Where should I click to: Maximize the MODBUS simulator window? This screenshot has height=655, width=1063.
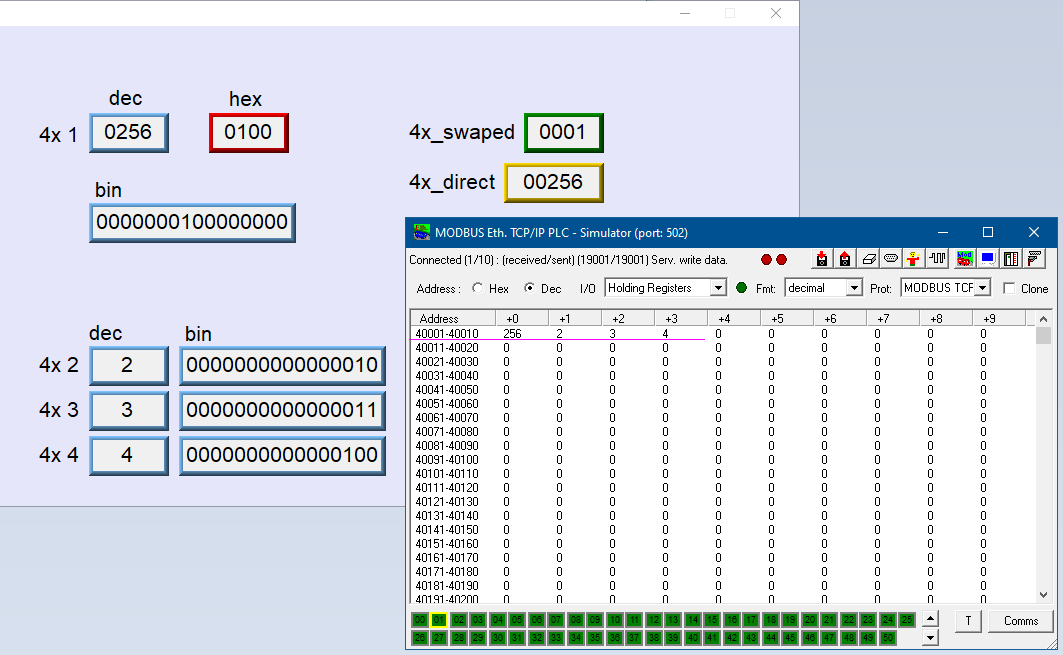(988, 233)
